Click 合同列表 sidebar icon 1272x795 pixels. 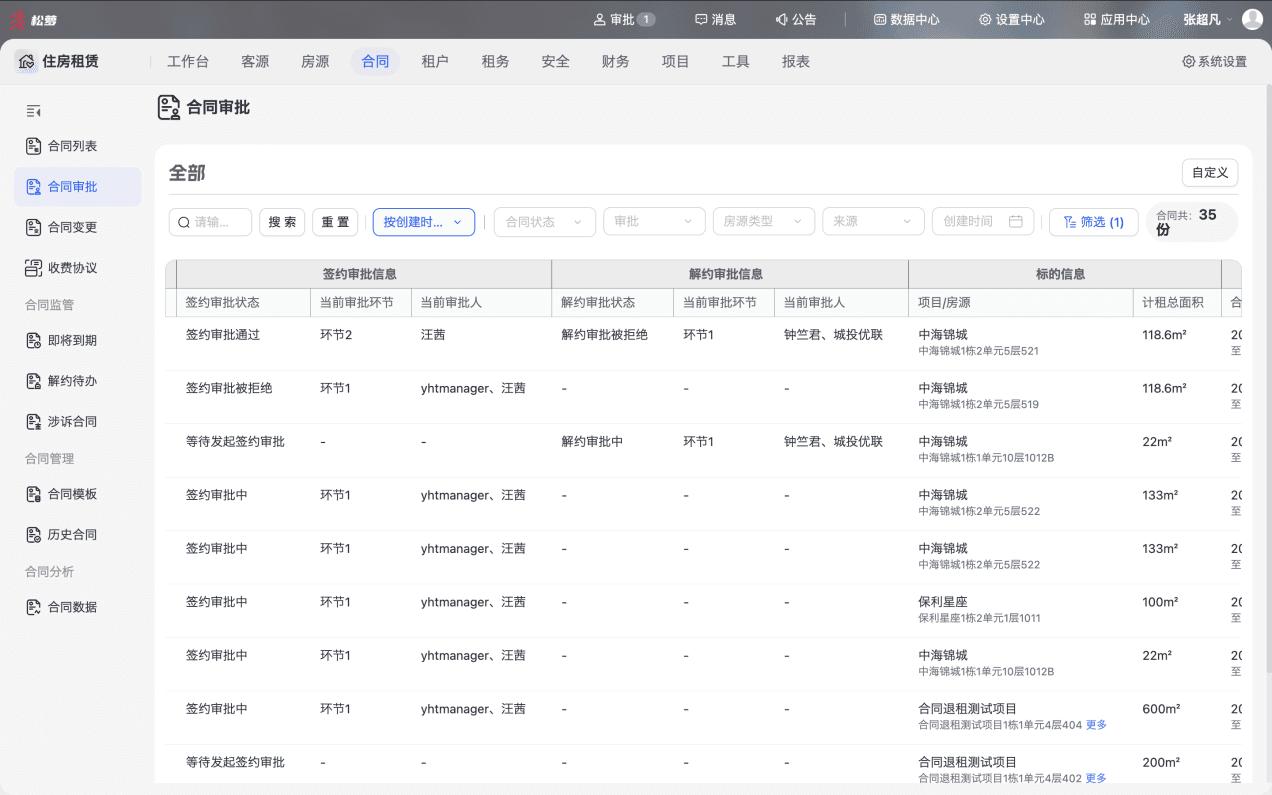[33, 146]
